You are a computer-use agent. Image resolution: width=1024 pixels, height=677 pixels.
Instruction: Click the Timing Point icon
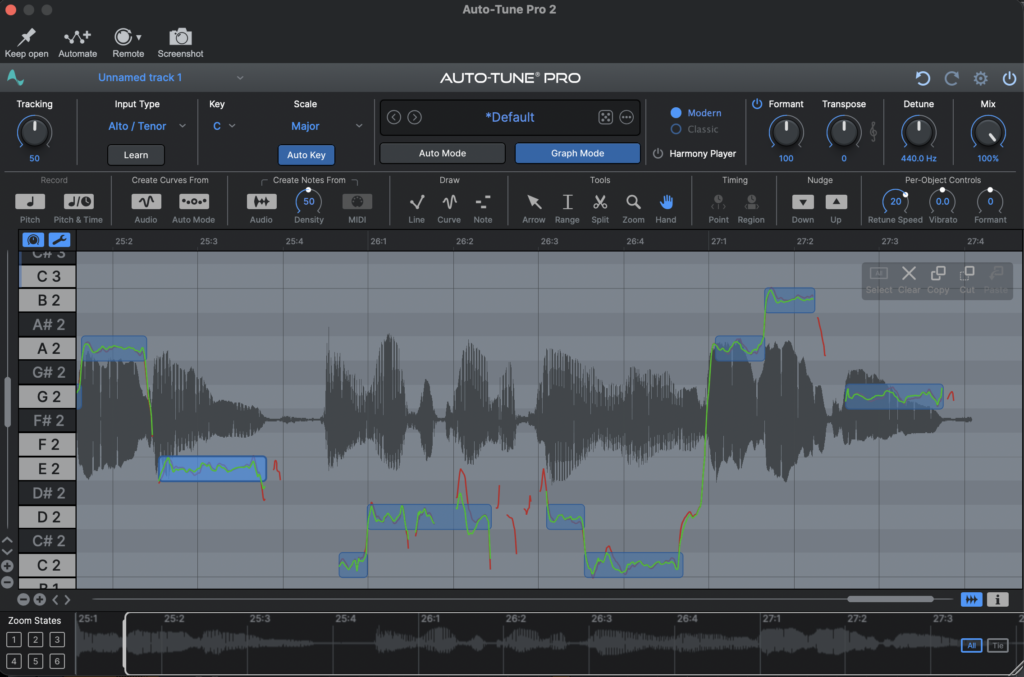click(x=718, y=202)
